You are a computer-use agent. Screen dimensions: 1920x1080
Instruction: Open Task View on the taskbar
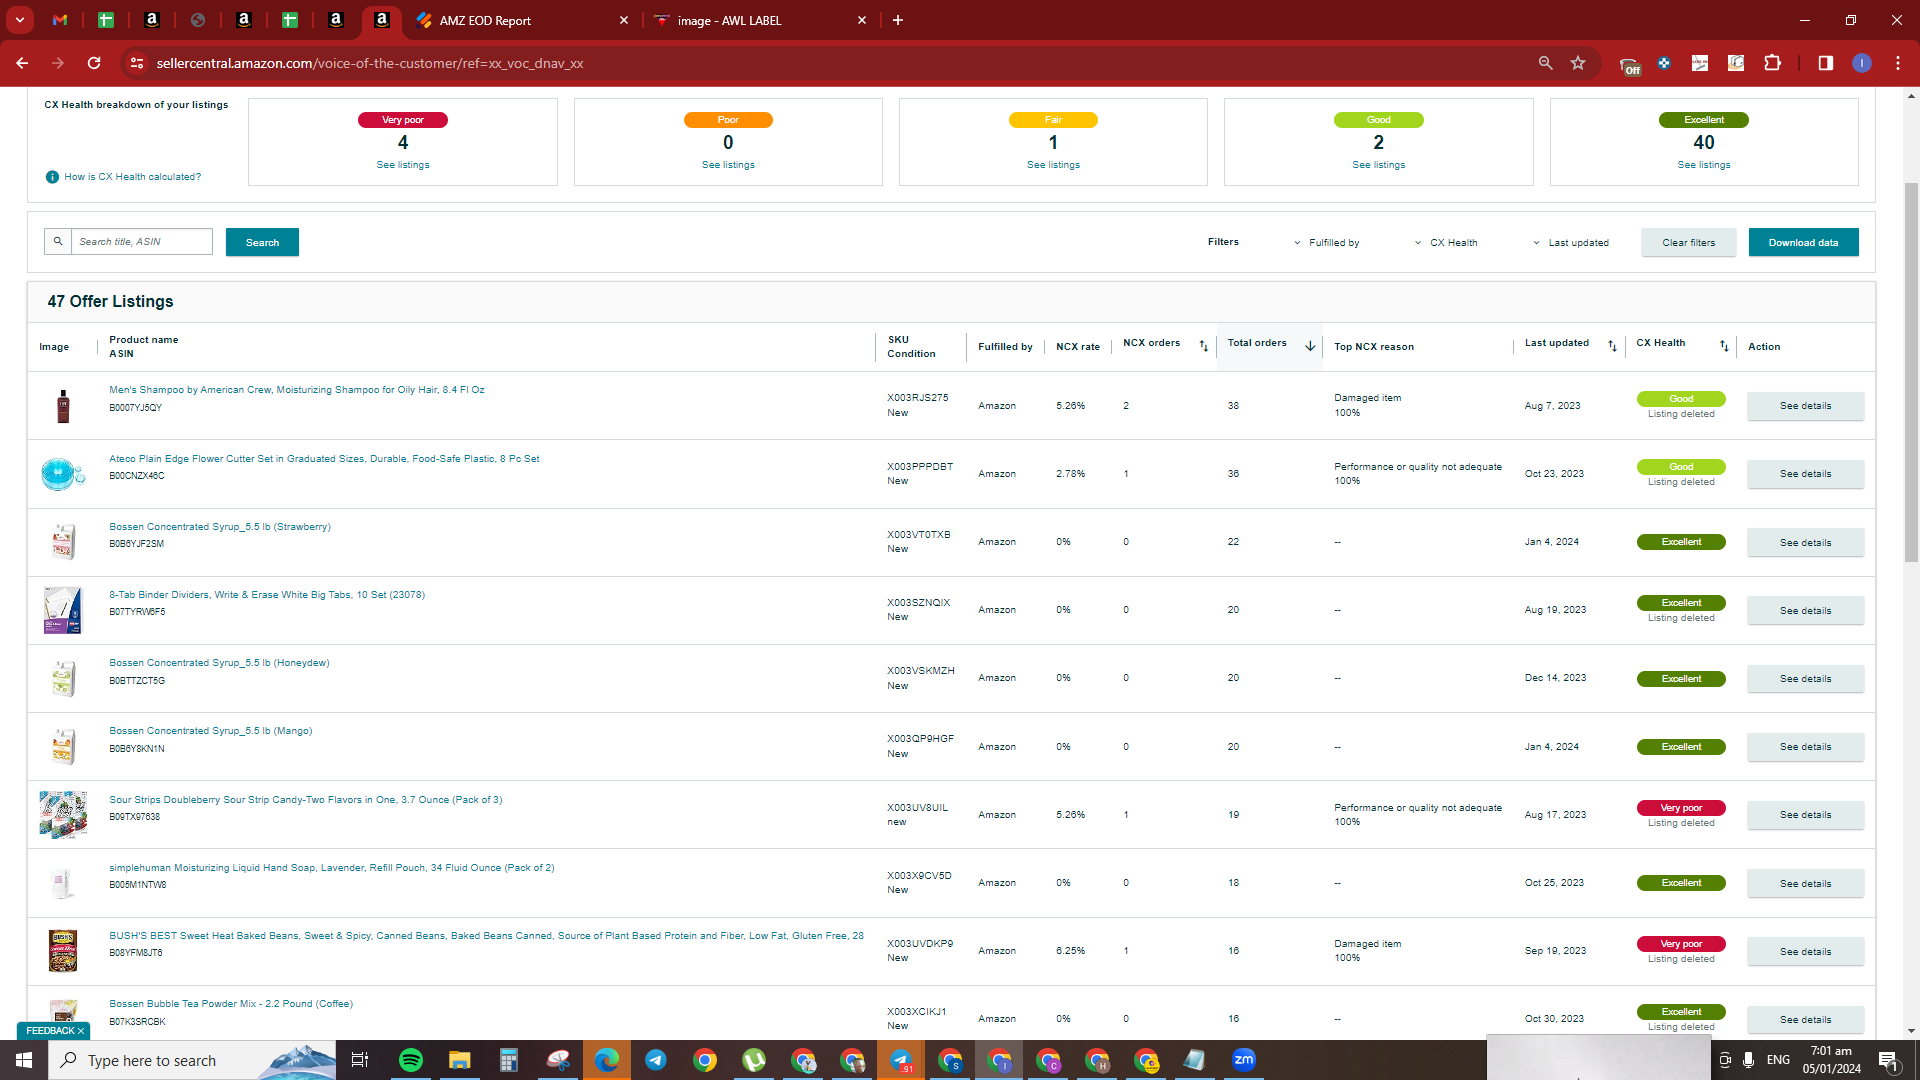[x=360, y=1060]
